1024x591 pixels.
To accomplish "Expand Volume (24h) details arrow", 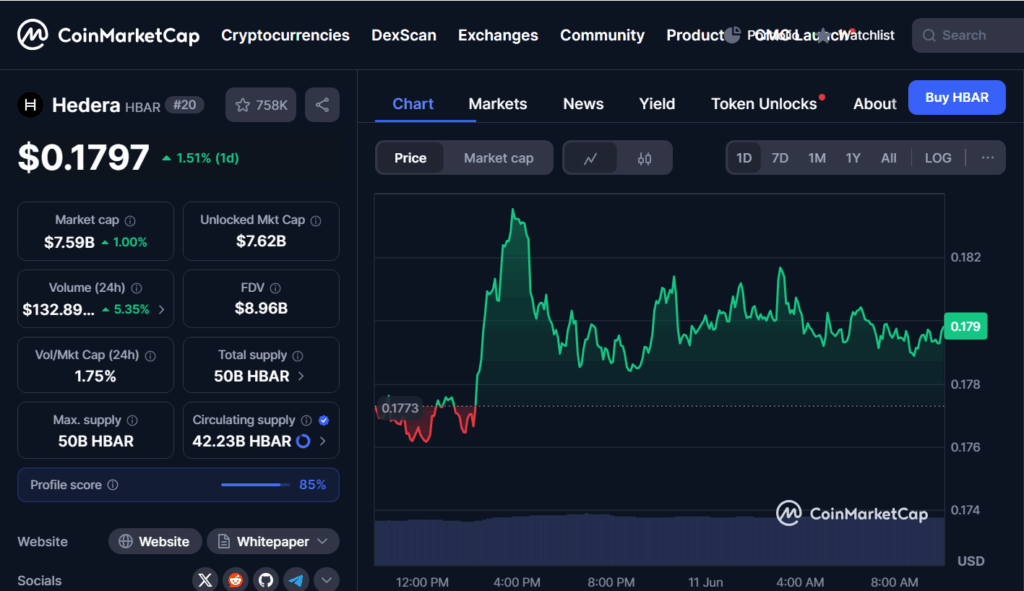I will click(x=161, y=310).
